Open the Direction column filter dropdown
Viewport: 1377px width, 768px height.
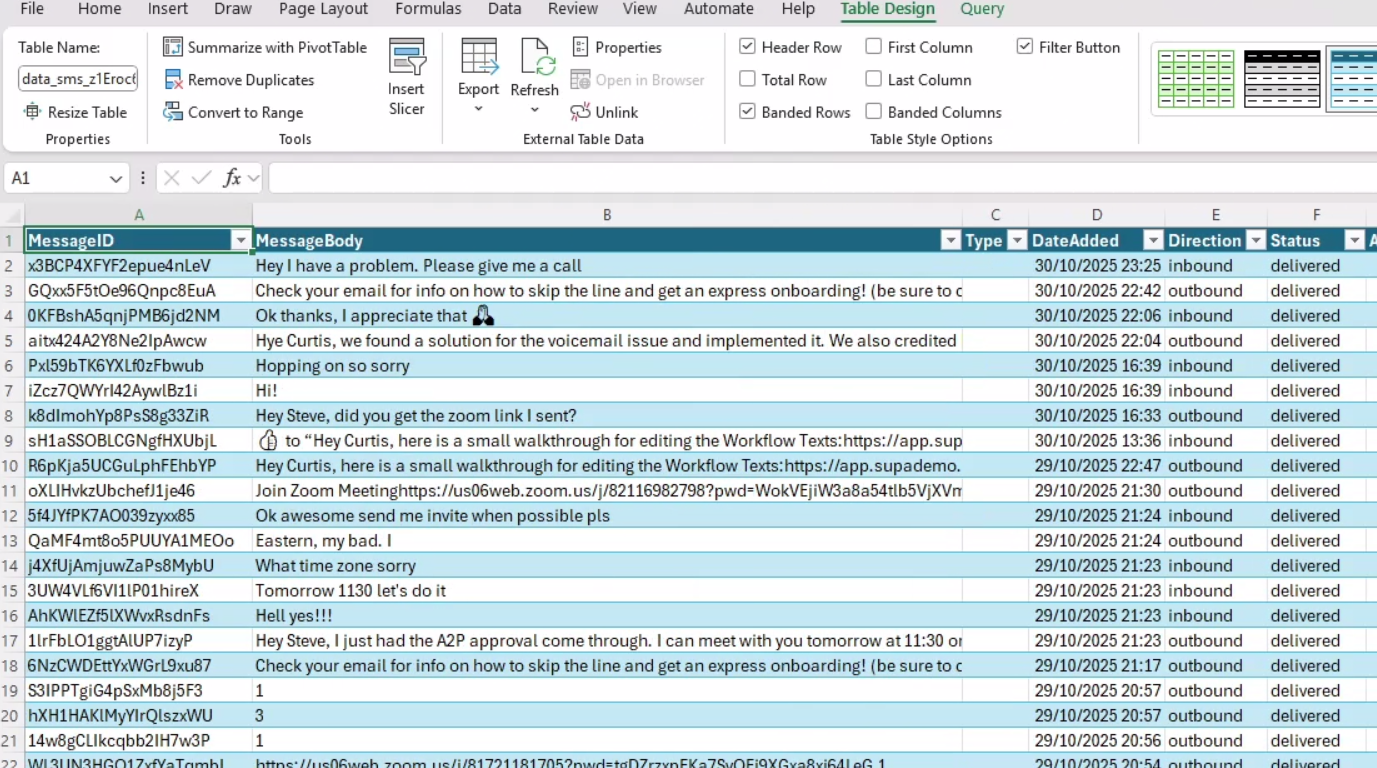pyautogui.click(x=1255, y=241)
